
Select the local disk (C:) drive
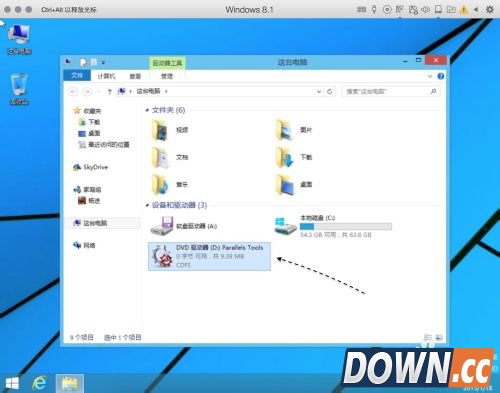point(333,226)
